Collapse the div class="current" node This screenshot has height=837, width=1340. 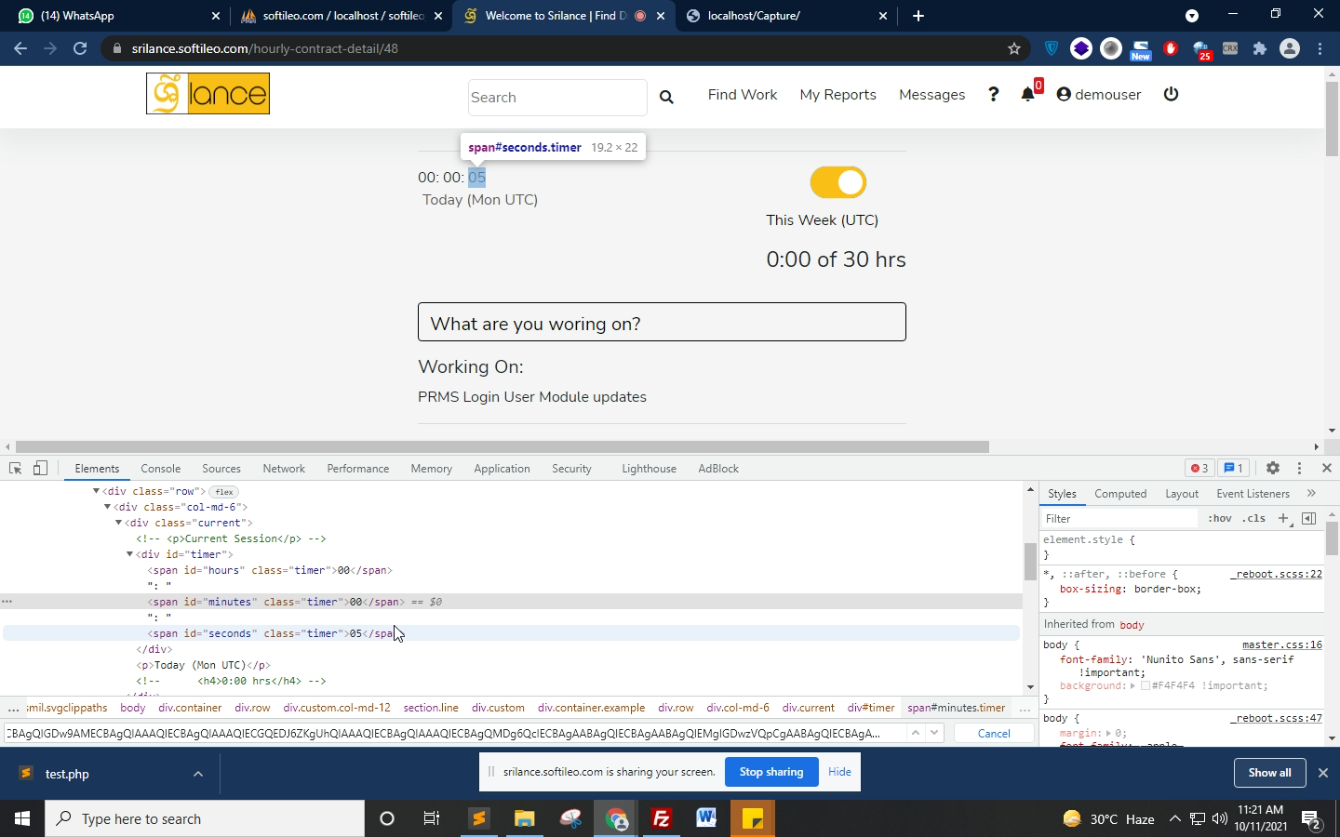point(119,523)
